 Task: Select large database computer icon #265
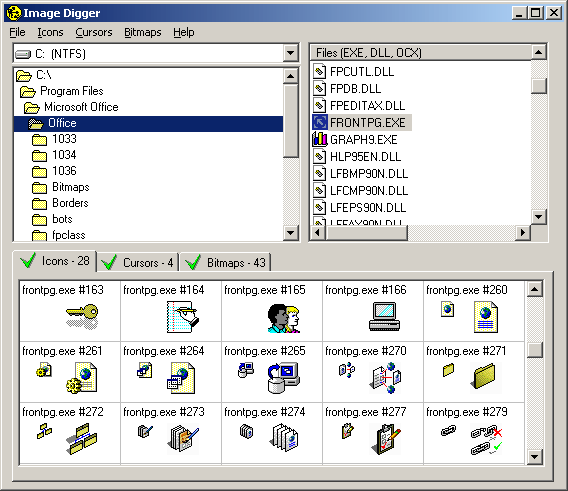point(284,378)
